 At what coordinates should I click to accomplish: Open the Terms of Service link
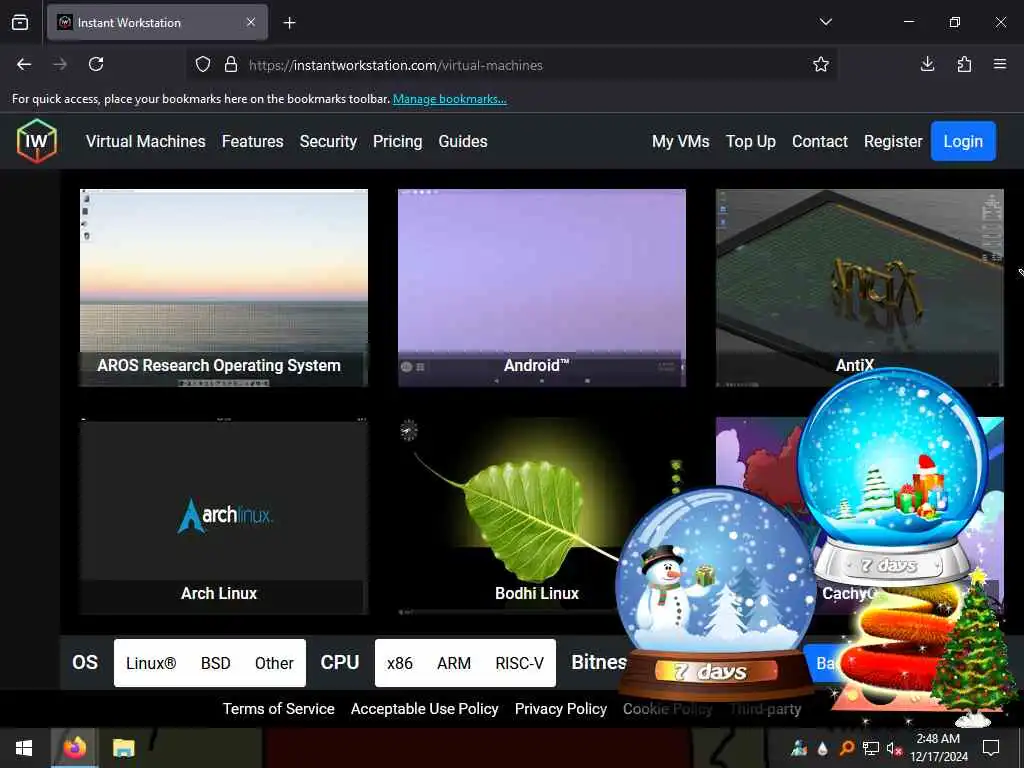(x=279, y=709)
